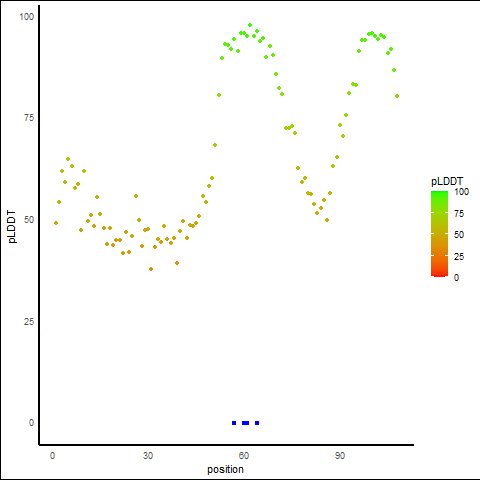This screenshot has width=480, height=480.
Task: Click the highest green data point
Action: point(250,25)
